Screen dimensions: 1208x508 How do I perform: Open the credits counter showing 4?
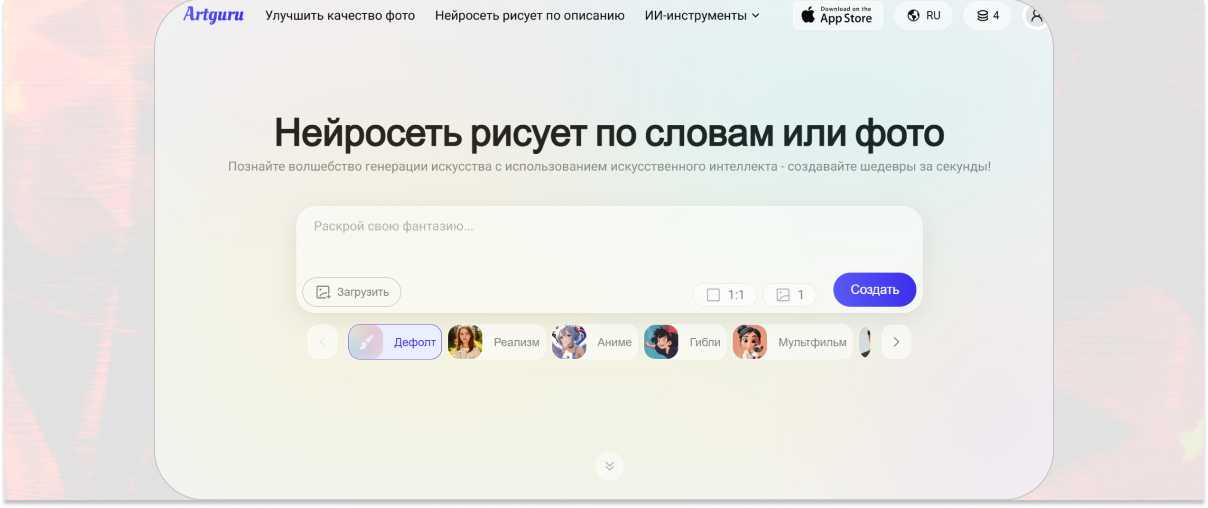tap(988, 15)
